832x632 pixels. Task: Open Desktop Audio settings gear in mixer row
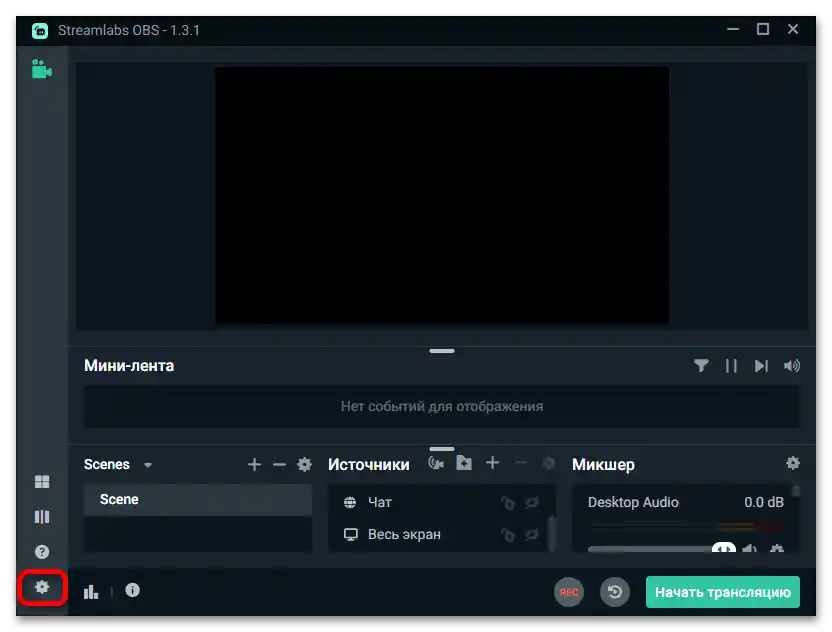(777, 549)
